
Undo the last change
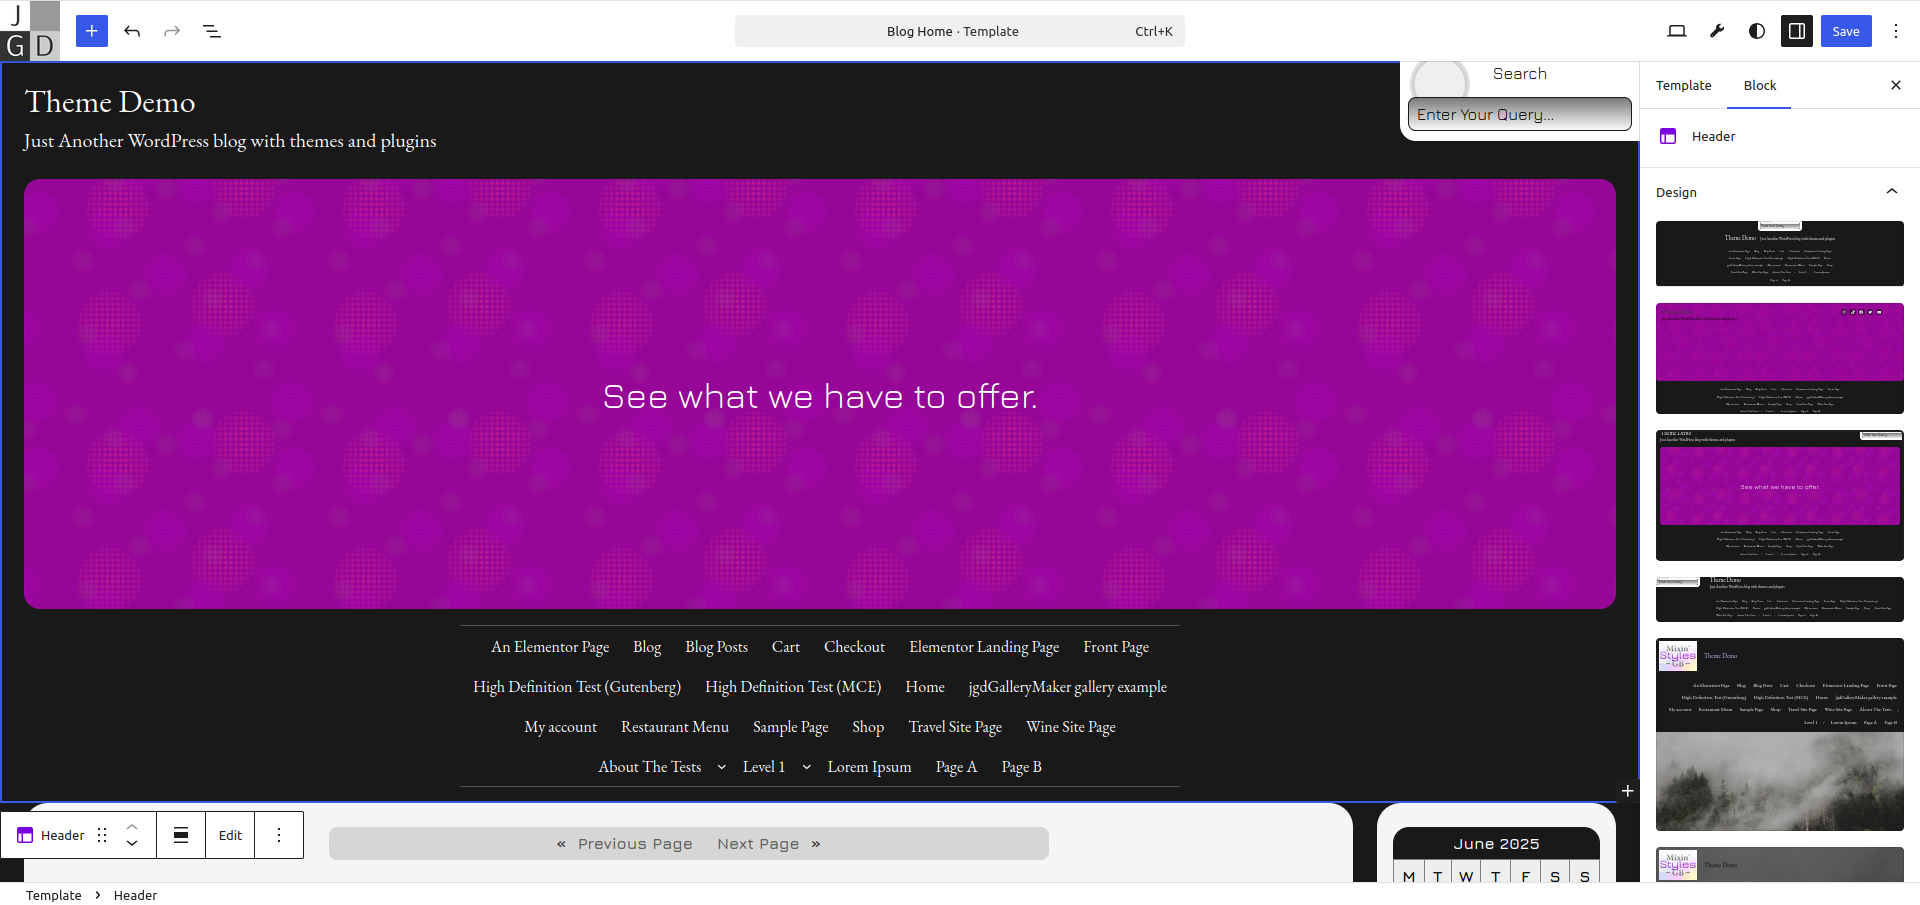tap(132, 31)
